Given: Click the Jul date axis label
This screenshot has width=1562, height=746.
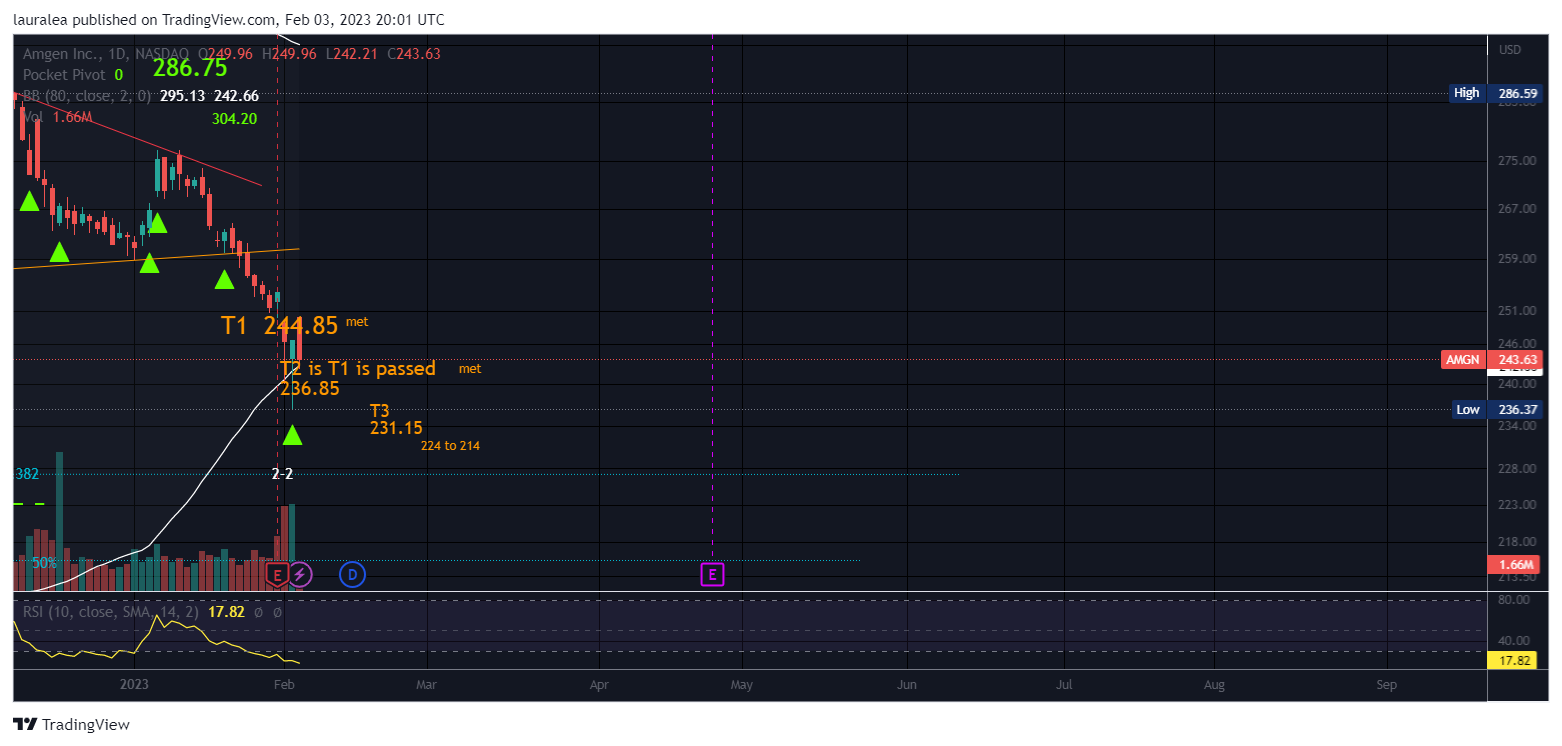Looking at the screenshot, I should tap(1064, 686).
